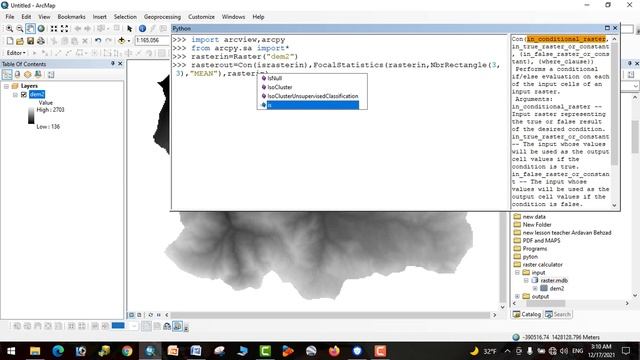Select 'new data' folder in Catalog
Image resolution: width=640 pixels, height=360 pixels.
pos(534,217)
